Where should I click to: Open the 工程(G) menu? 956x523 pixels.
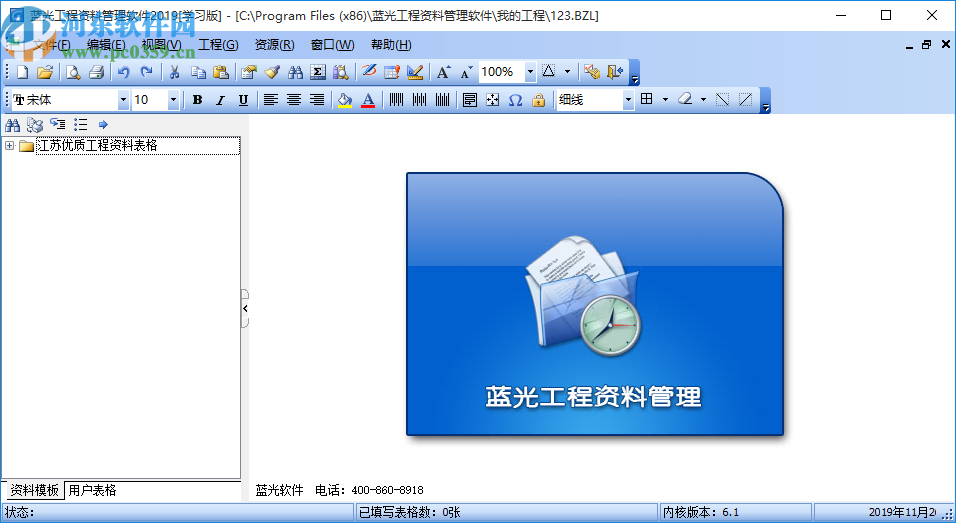[x=218, y=44]
